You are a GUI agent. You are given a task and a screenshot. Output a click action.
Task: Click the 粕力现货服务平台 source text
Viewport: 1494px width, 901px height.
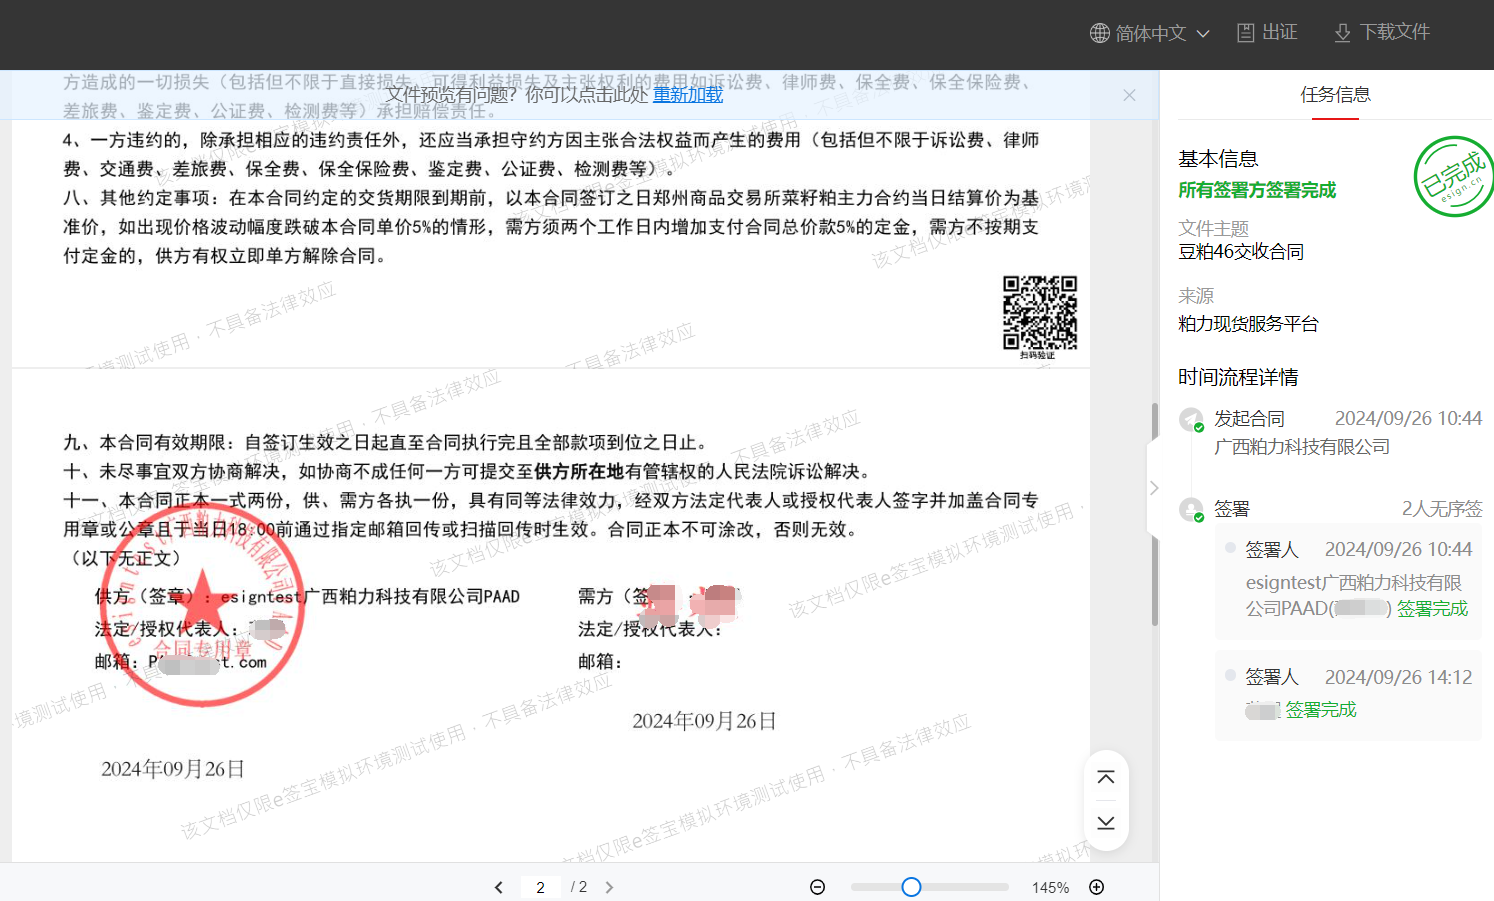tap(1248, 324)
